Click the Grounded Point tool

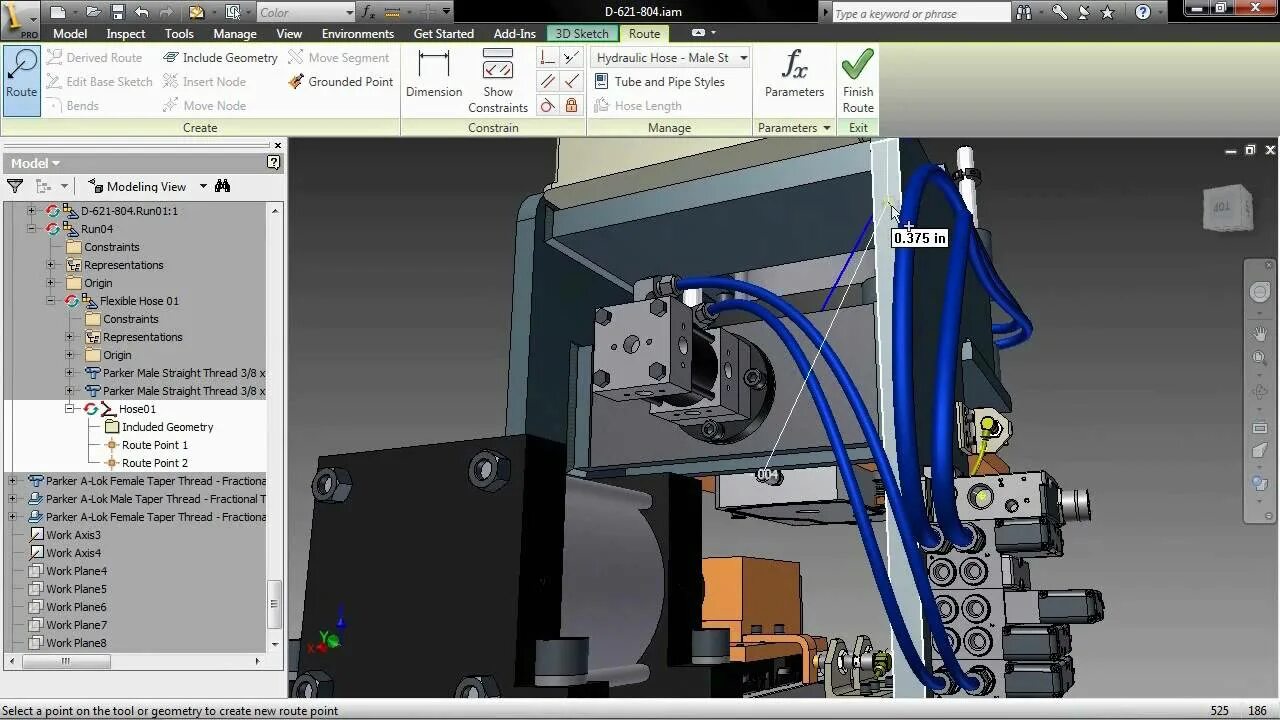[x=340, y=82]
